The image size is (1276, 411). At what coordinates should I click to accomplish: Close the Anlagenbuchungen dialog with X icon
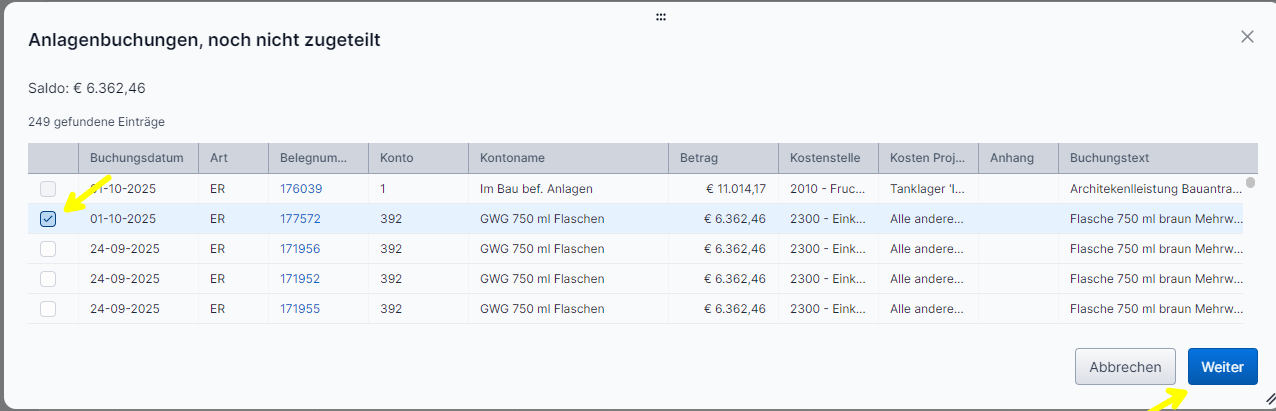pyautogui.click(x=1247, y=37)
